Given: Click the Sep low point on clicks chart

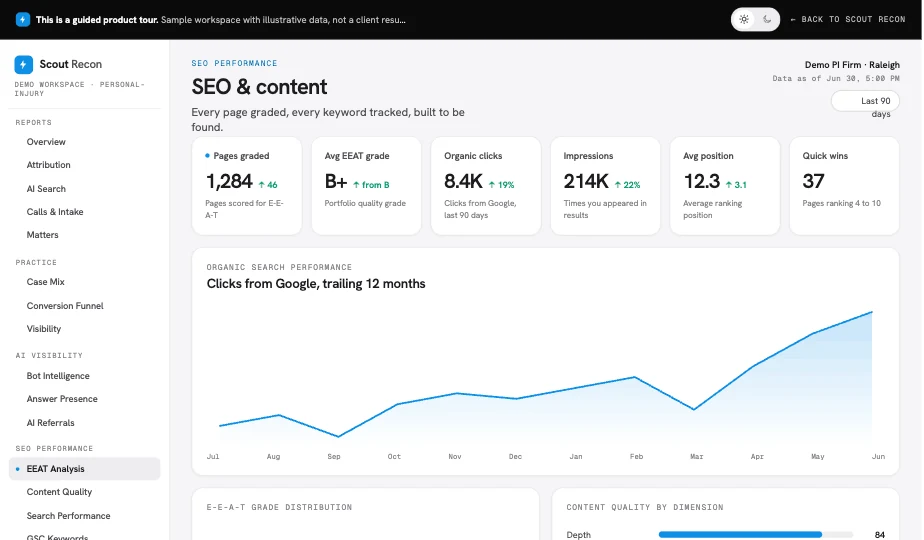Looking at the screenshot, I should point(338,437).
